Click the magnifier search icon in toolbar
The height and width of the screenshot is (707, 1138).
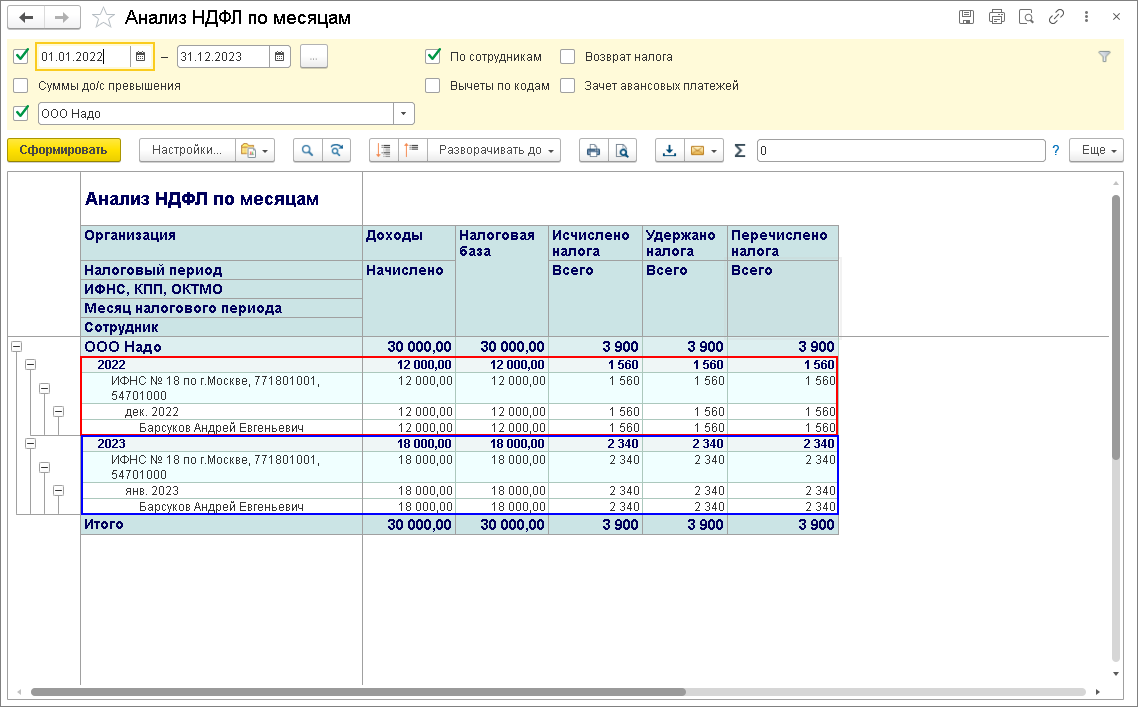pyautogui.click(x=308, y=150)
